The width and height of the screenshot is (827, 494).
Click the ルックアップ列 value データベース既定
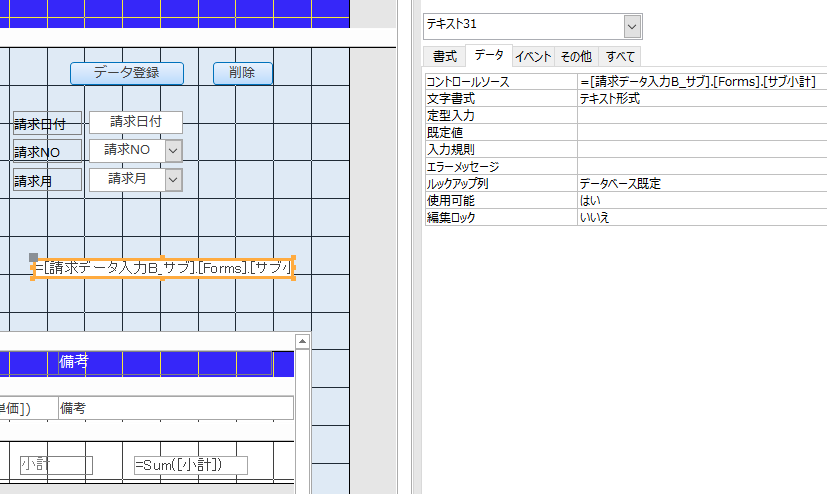pos(702,183)
